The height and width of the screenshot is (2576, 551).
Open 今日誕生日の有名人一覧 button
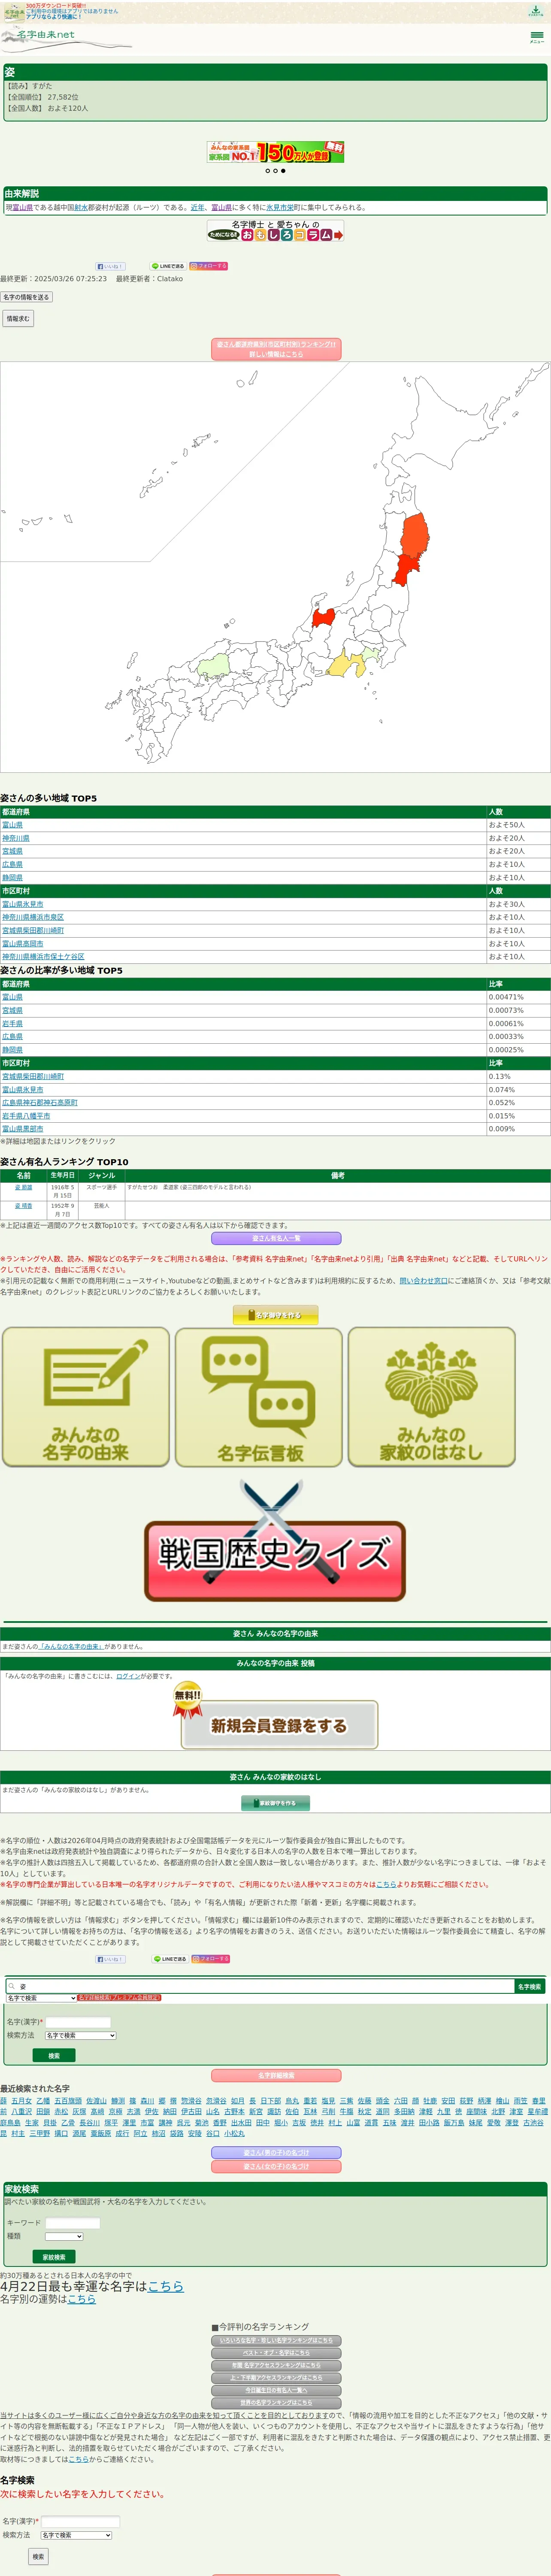[x=275, y=2390]
